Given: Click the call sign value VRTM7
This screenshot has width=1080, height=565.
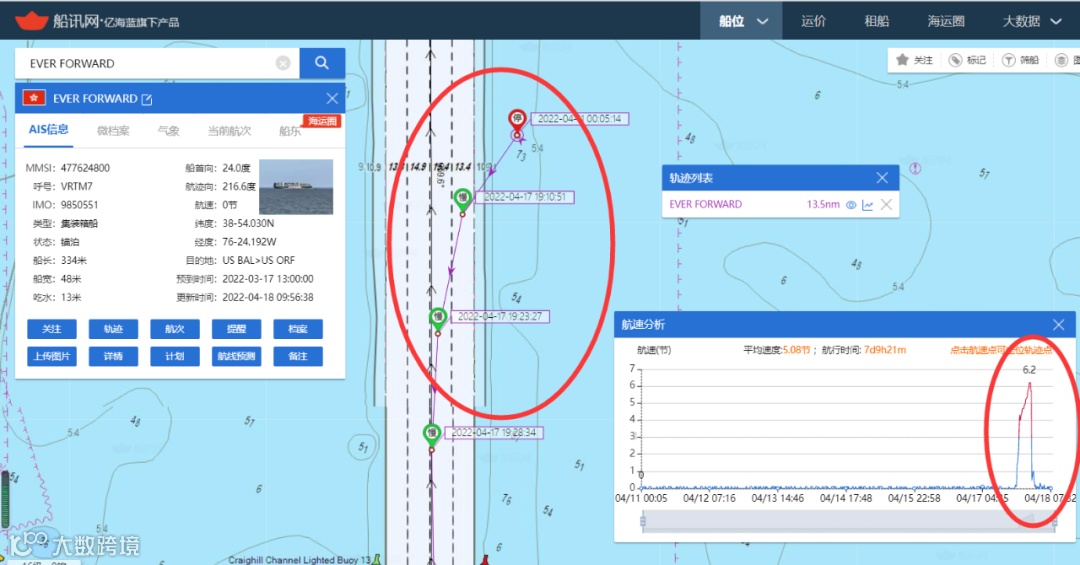Looking at the screenshot, I should pos(76,187).
